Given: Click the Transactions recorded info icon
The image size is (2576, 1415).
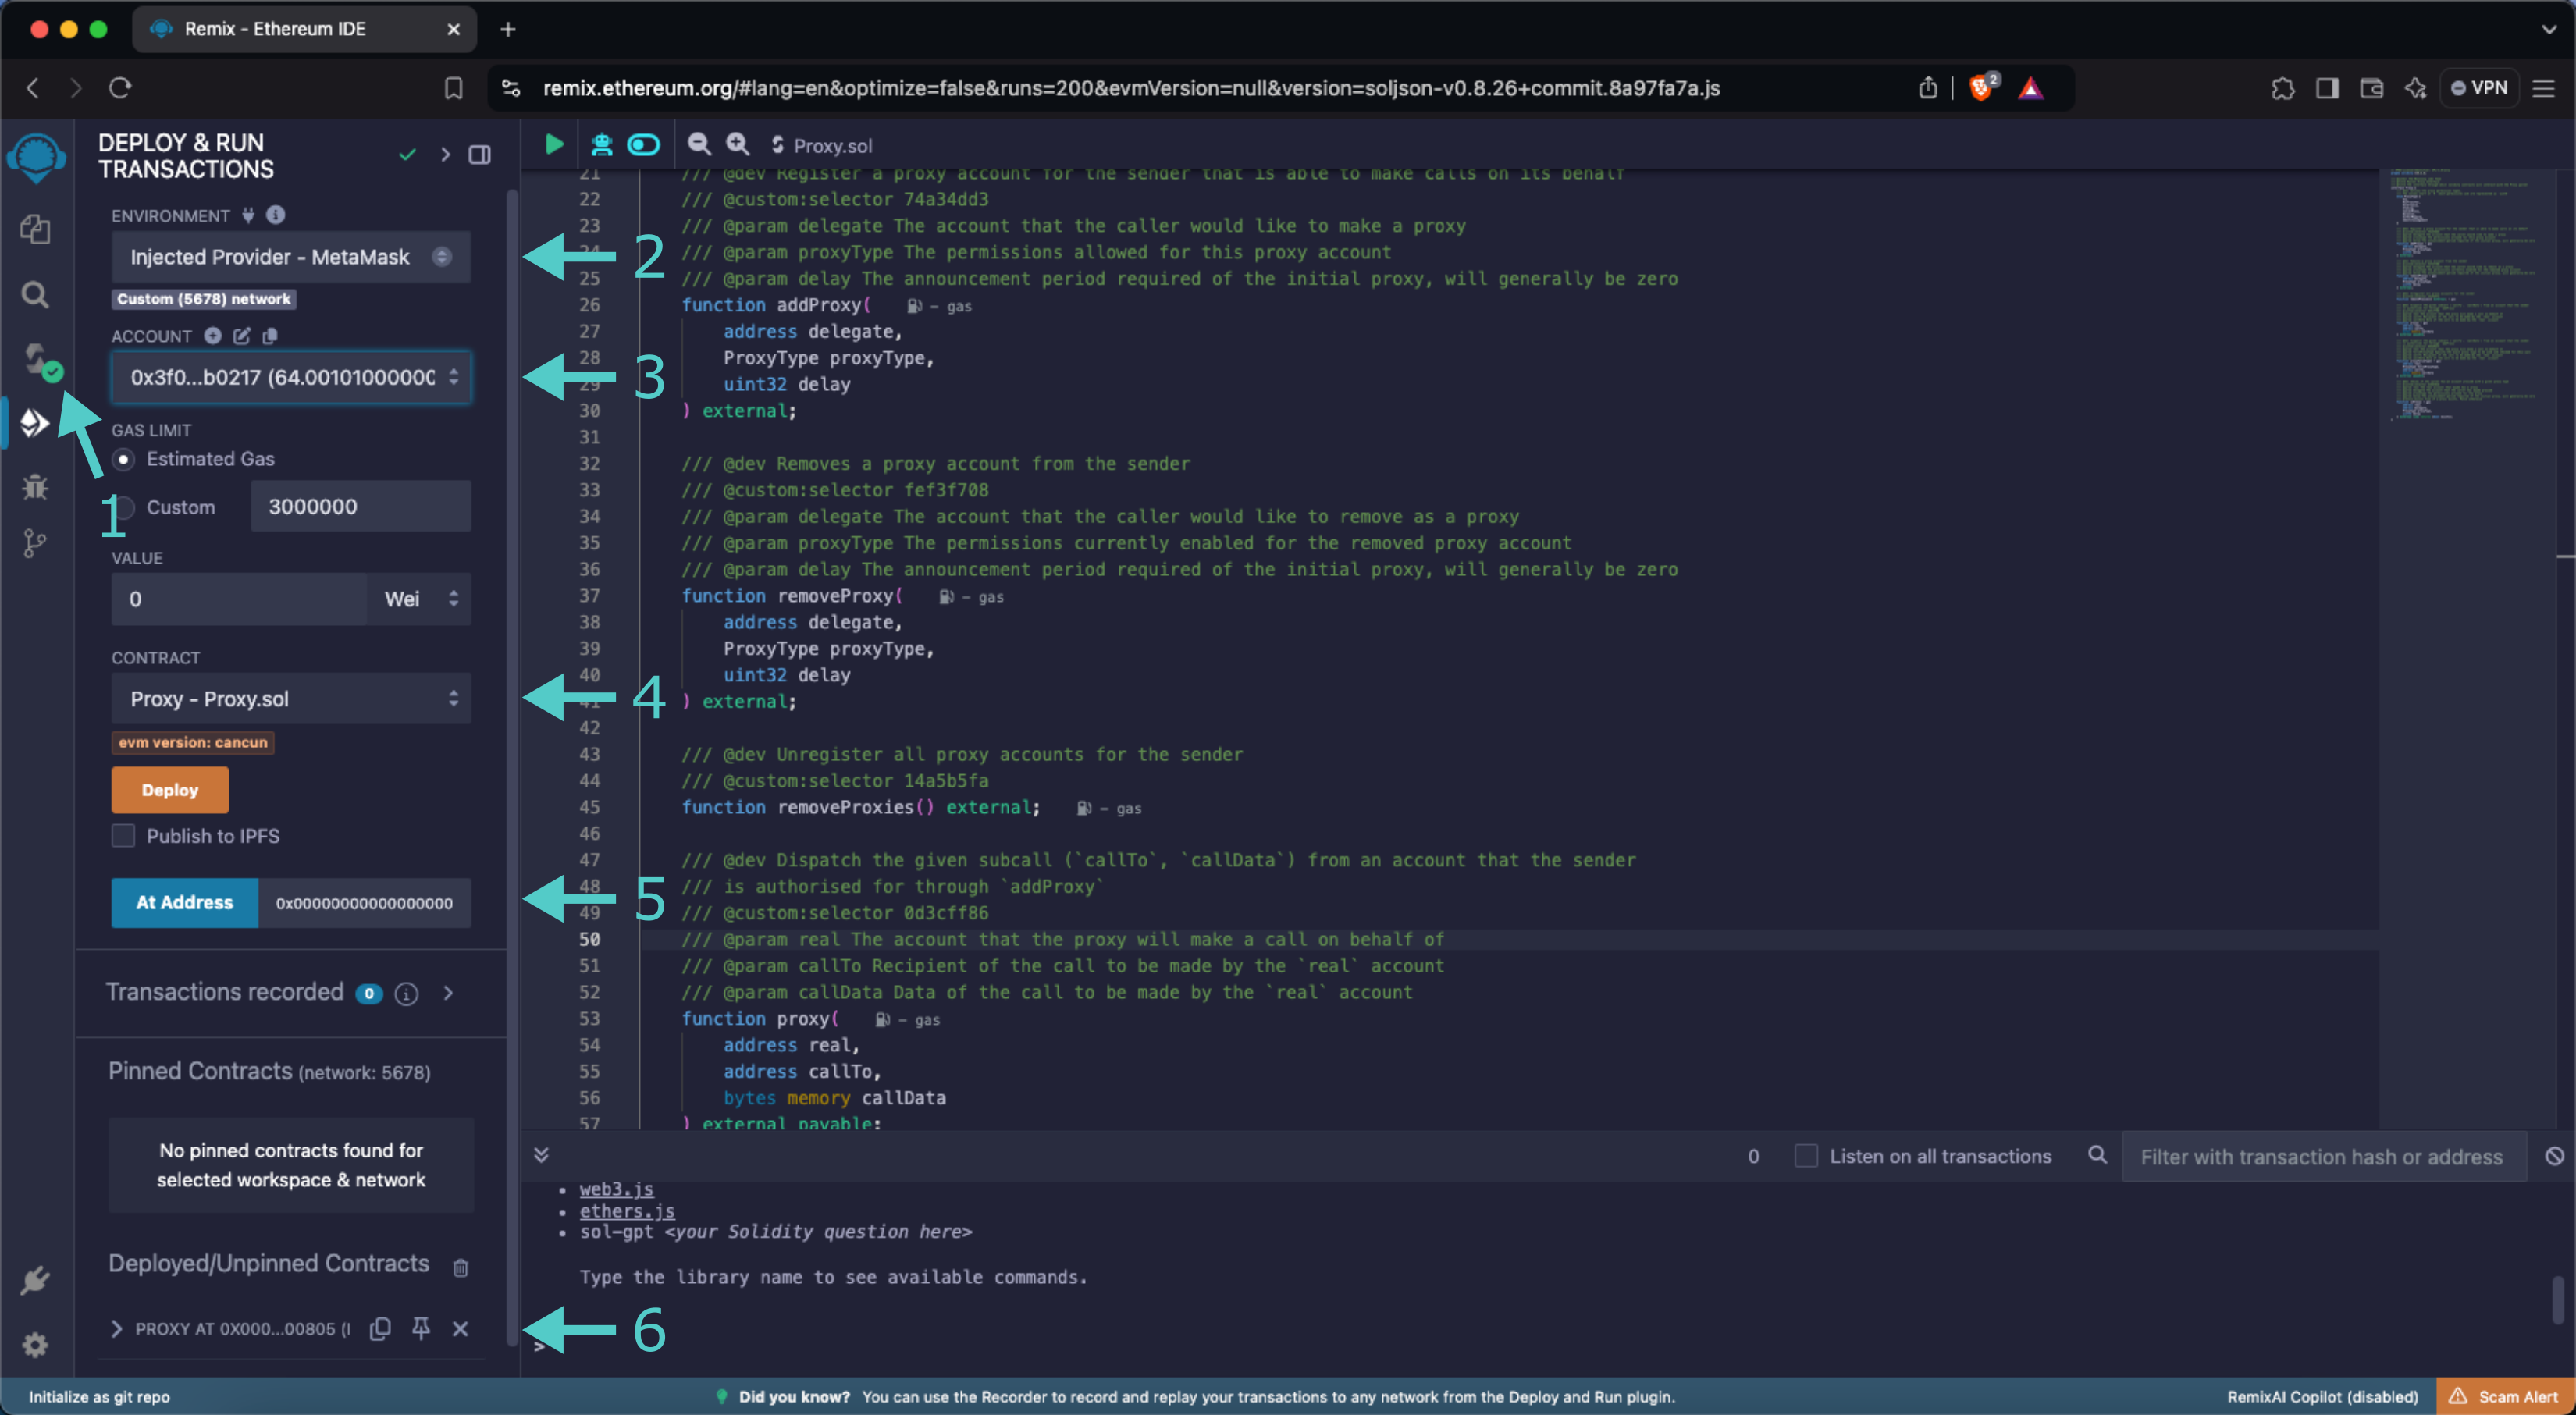Looking at the screenshot, I should pos(406,993).
